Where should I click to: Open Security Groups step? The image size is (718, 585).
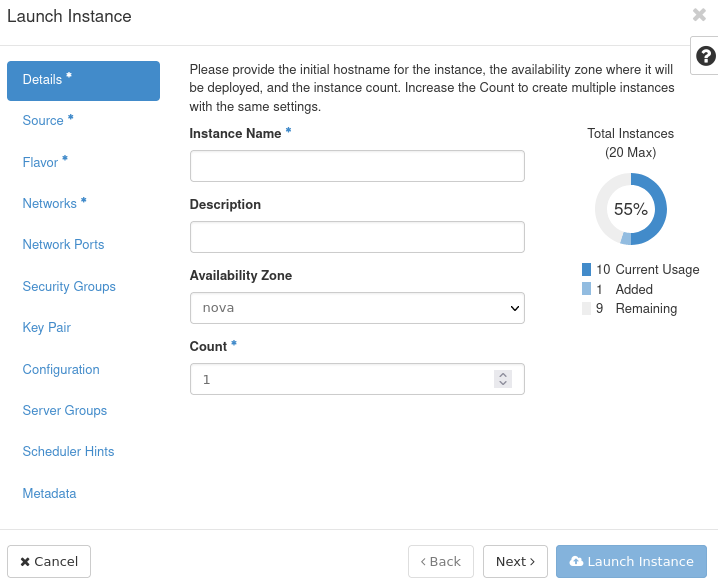pos(69,287)
